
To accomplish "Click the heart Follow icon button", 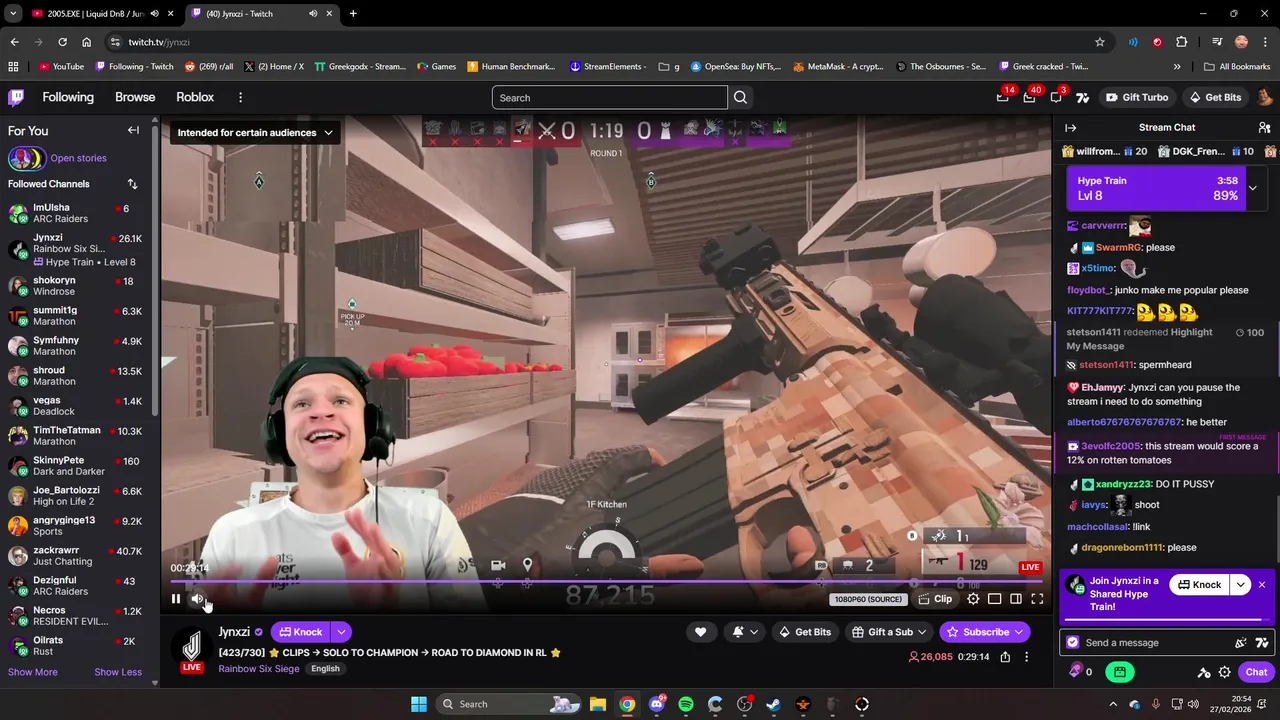I will [700, 632].
